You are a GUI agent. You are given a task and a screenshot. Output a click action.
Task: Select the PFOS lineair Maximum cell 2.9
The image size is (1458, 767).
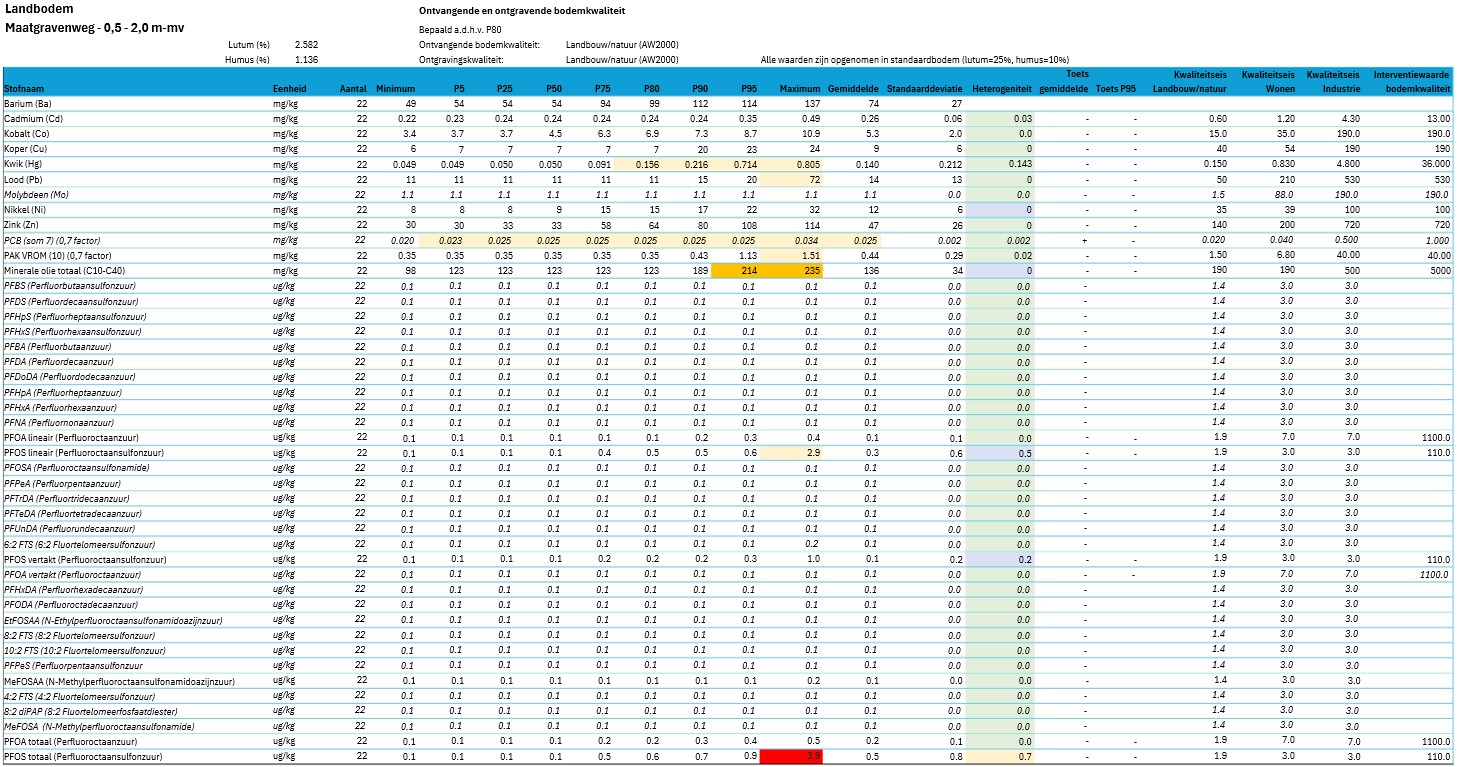coord(792,453)
